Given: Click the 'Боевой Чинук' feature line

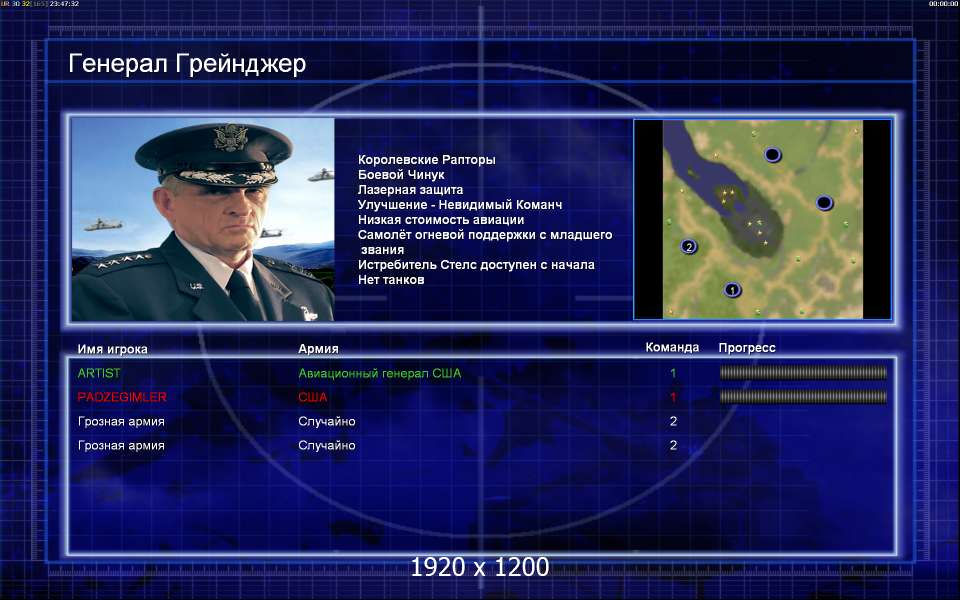Looking at the screenshot, I should tap(401, 174).
